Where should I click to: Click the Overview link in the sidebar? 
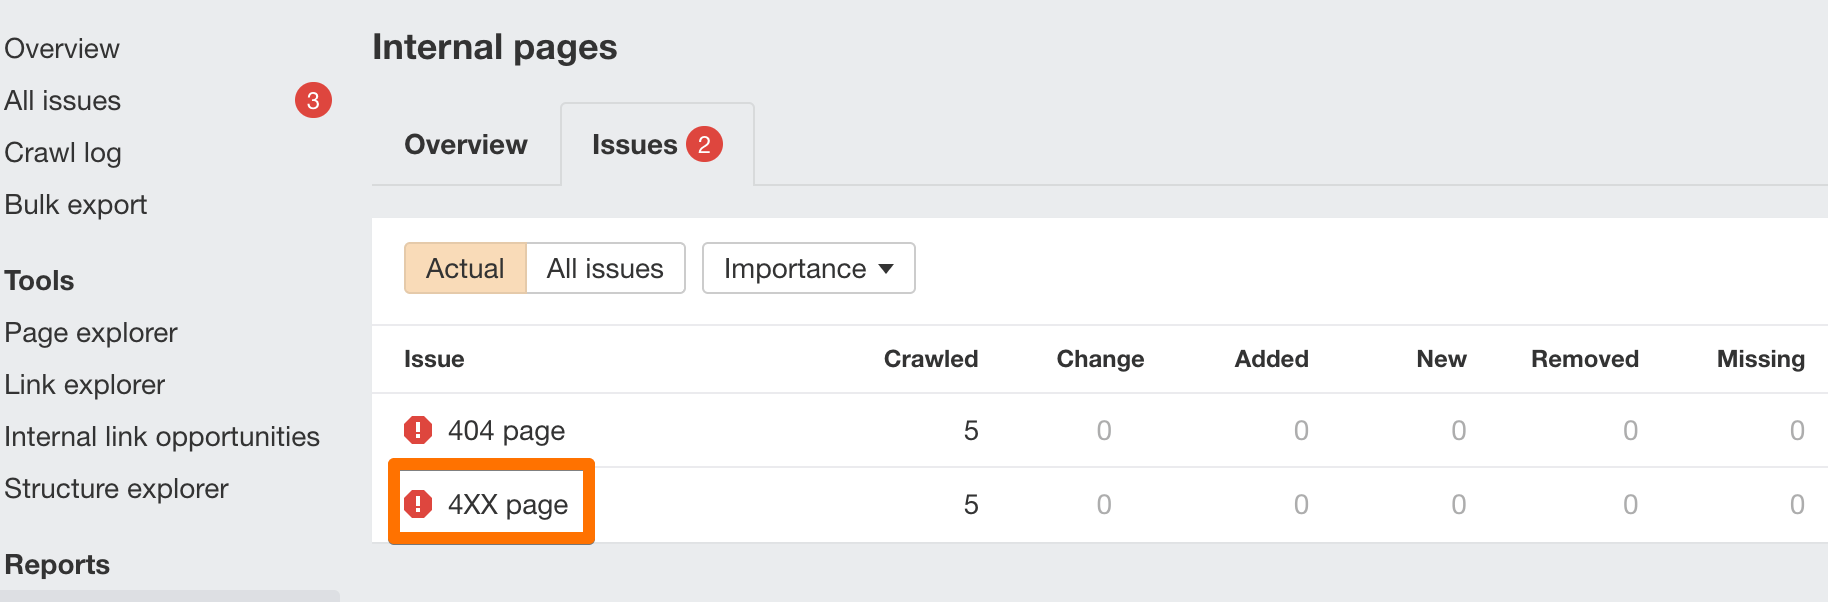tap(61, 48)
